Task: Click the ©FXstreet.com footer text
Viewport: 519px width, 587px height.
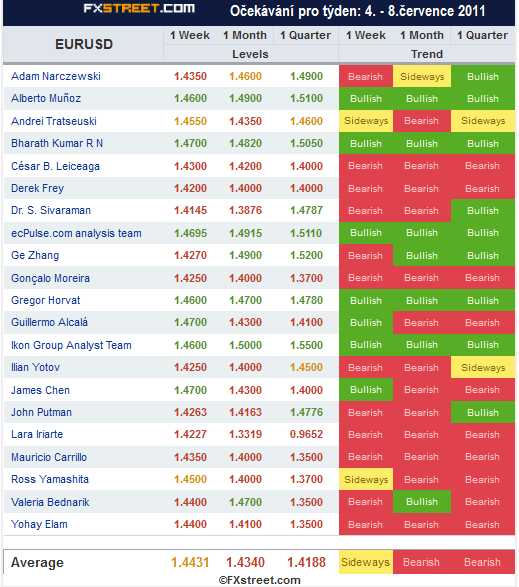Action: point(260,580)
